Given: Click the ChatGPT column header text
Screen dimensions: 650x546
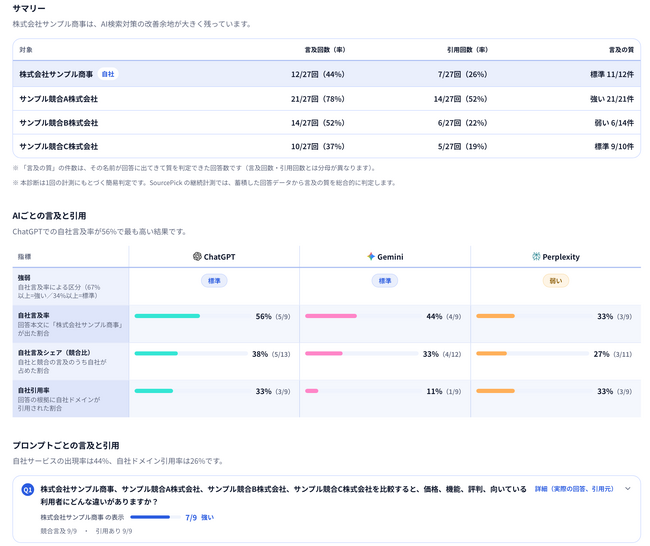Looking at the screenshot, I should [219, 257].
